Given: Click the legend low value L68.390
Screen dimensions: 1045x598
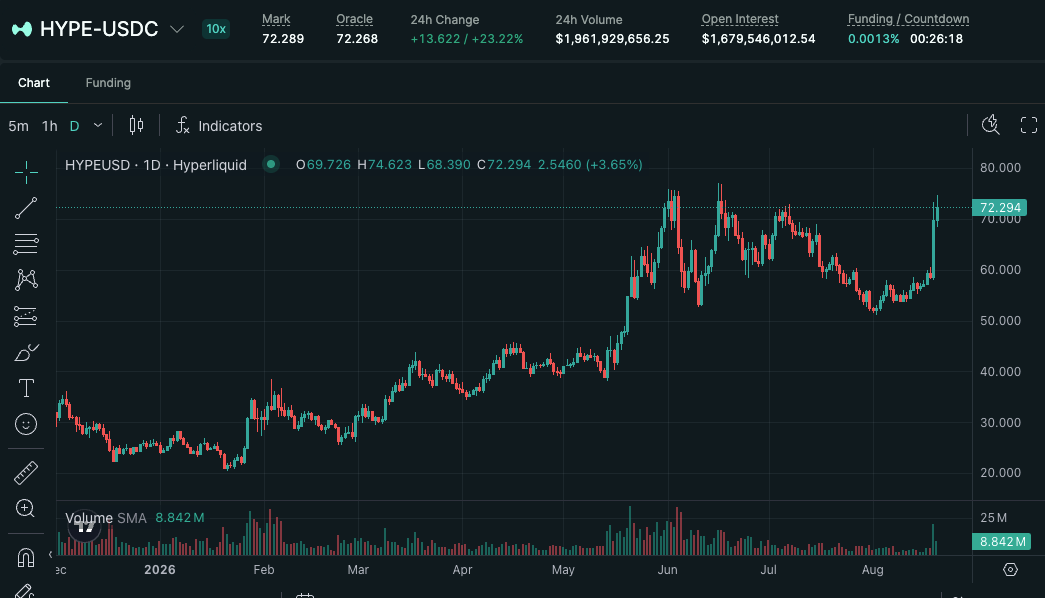Looking at the screenshot, I should coord(445,165).
